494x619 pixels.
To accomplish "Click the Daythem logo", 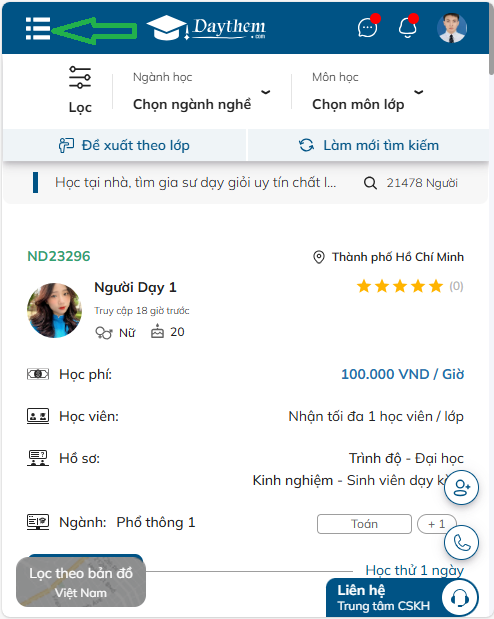I will pyautogui.click(x=206, y=28).
